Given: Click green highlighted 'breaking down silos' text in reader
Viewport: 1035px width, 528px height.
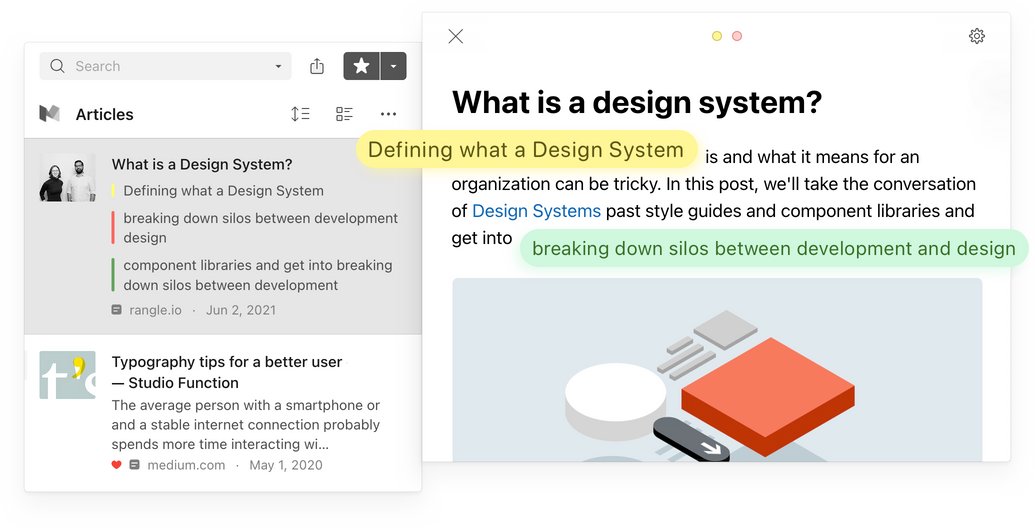Looking at the screenshot, I should (x=774, y=249).
